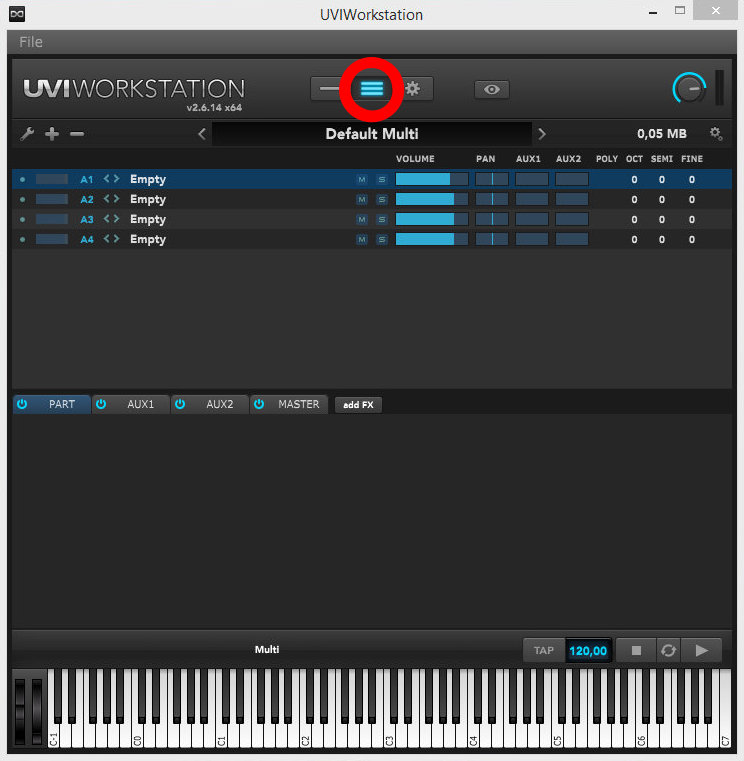Click the Multi label above keyboard
This screenshot has width=744, height=761.
point(267,649)
